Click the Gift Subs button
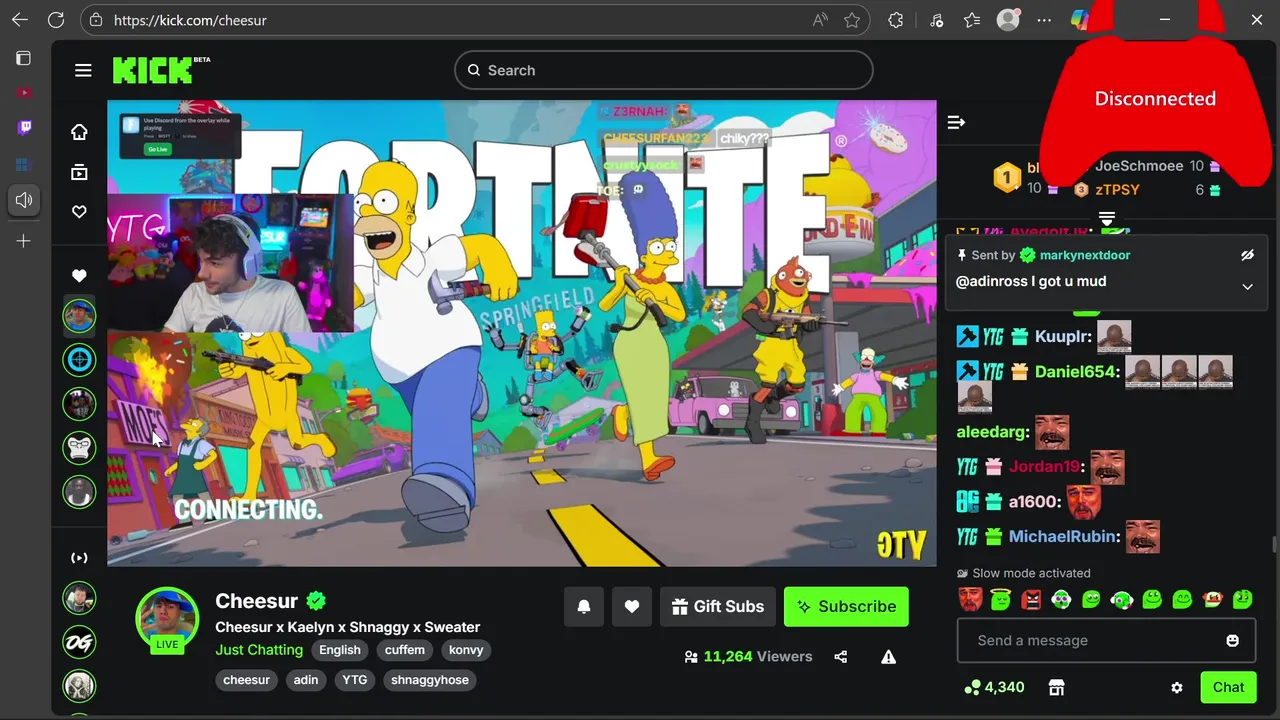Screen dimensions: 1280x720 pyautogui.click(x=717, y=606)
